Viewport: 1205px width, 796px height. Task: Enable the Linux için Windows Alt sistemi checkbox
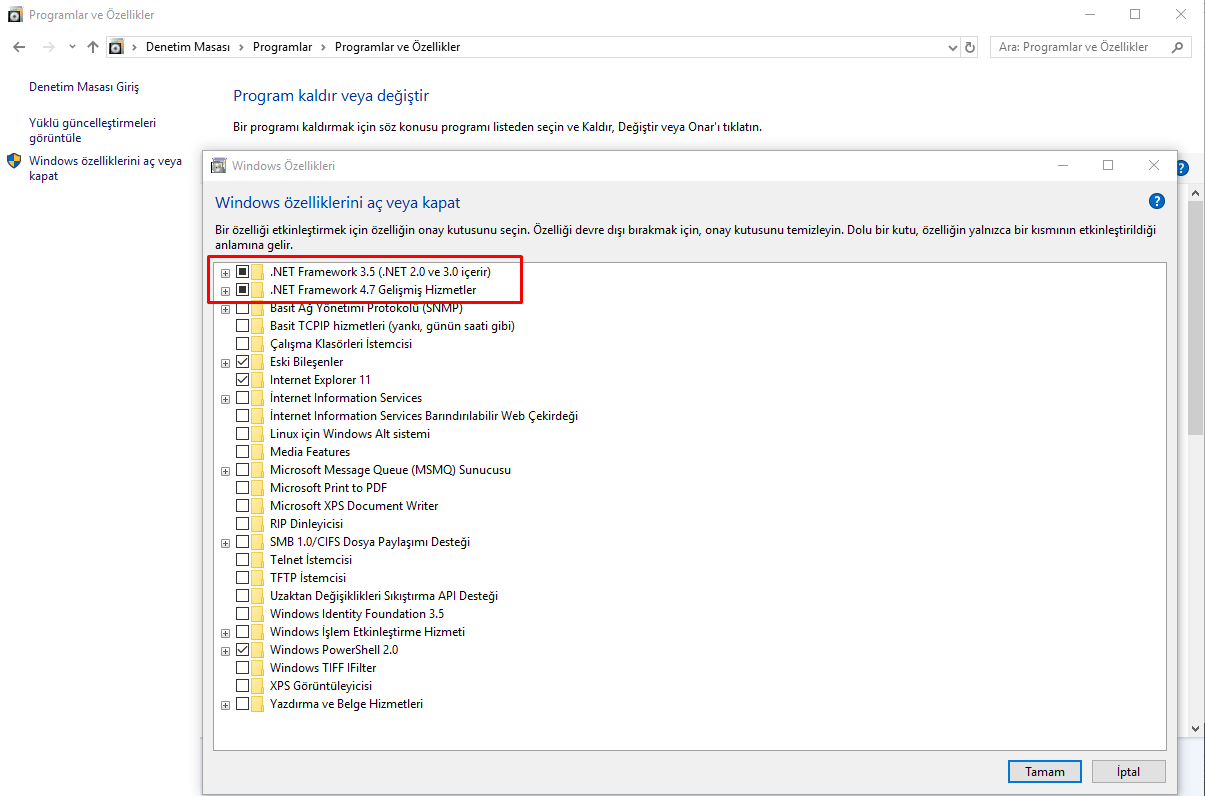pyautogui.click(x=242, y=434)
